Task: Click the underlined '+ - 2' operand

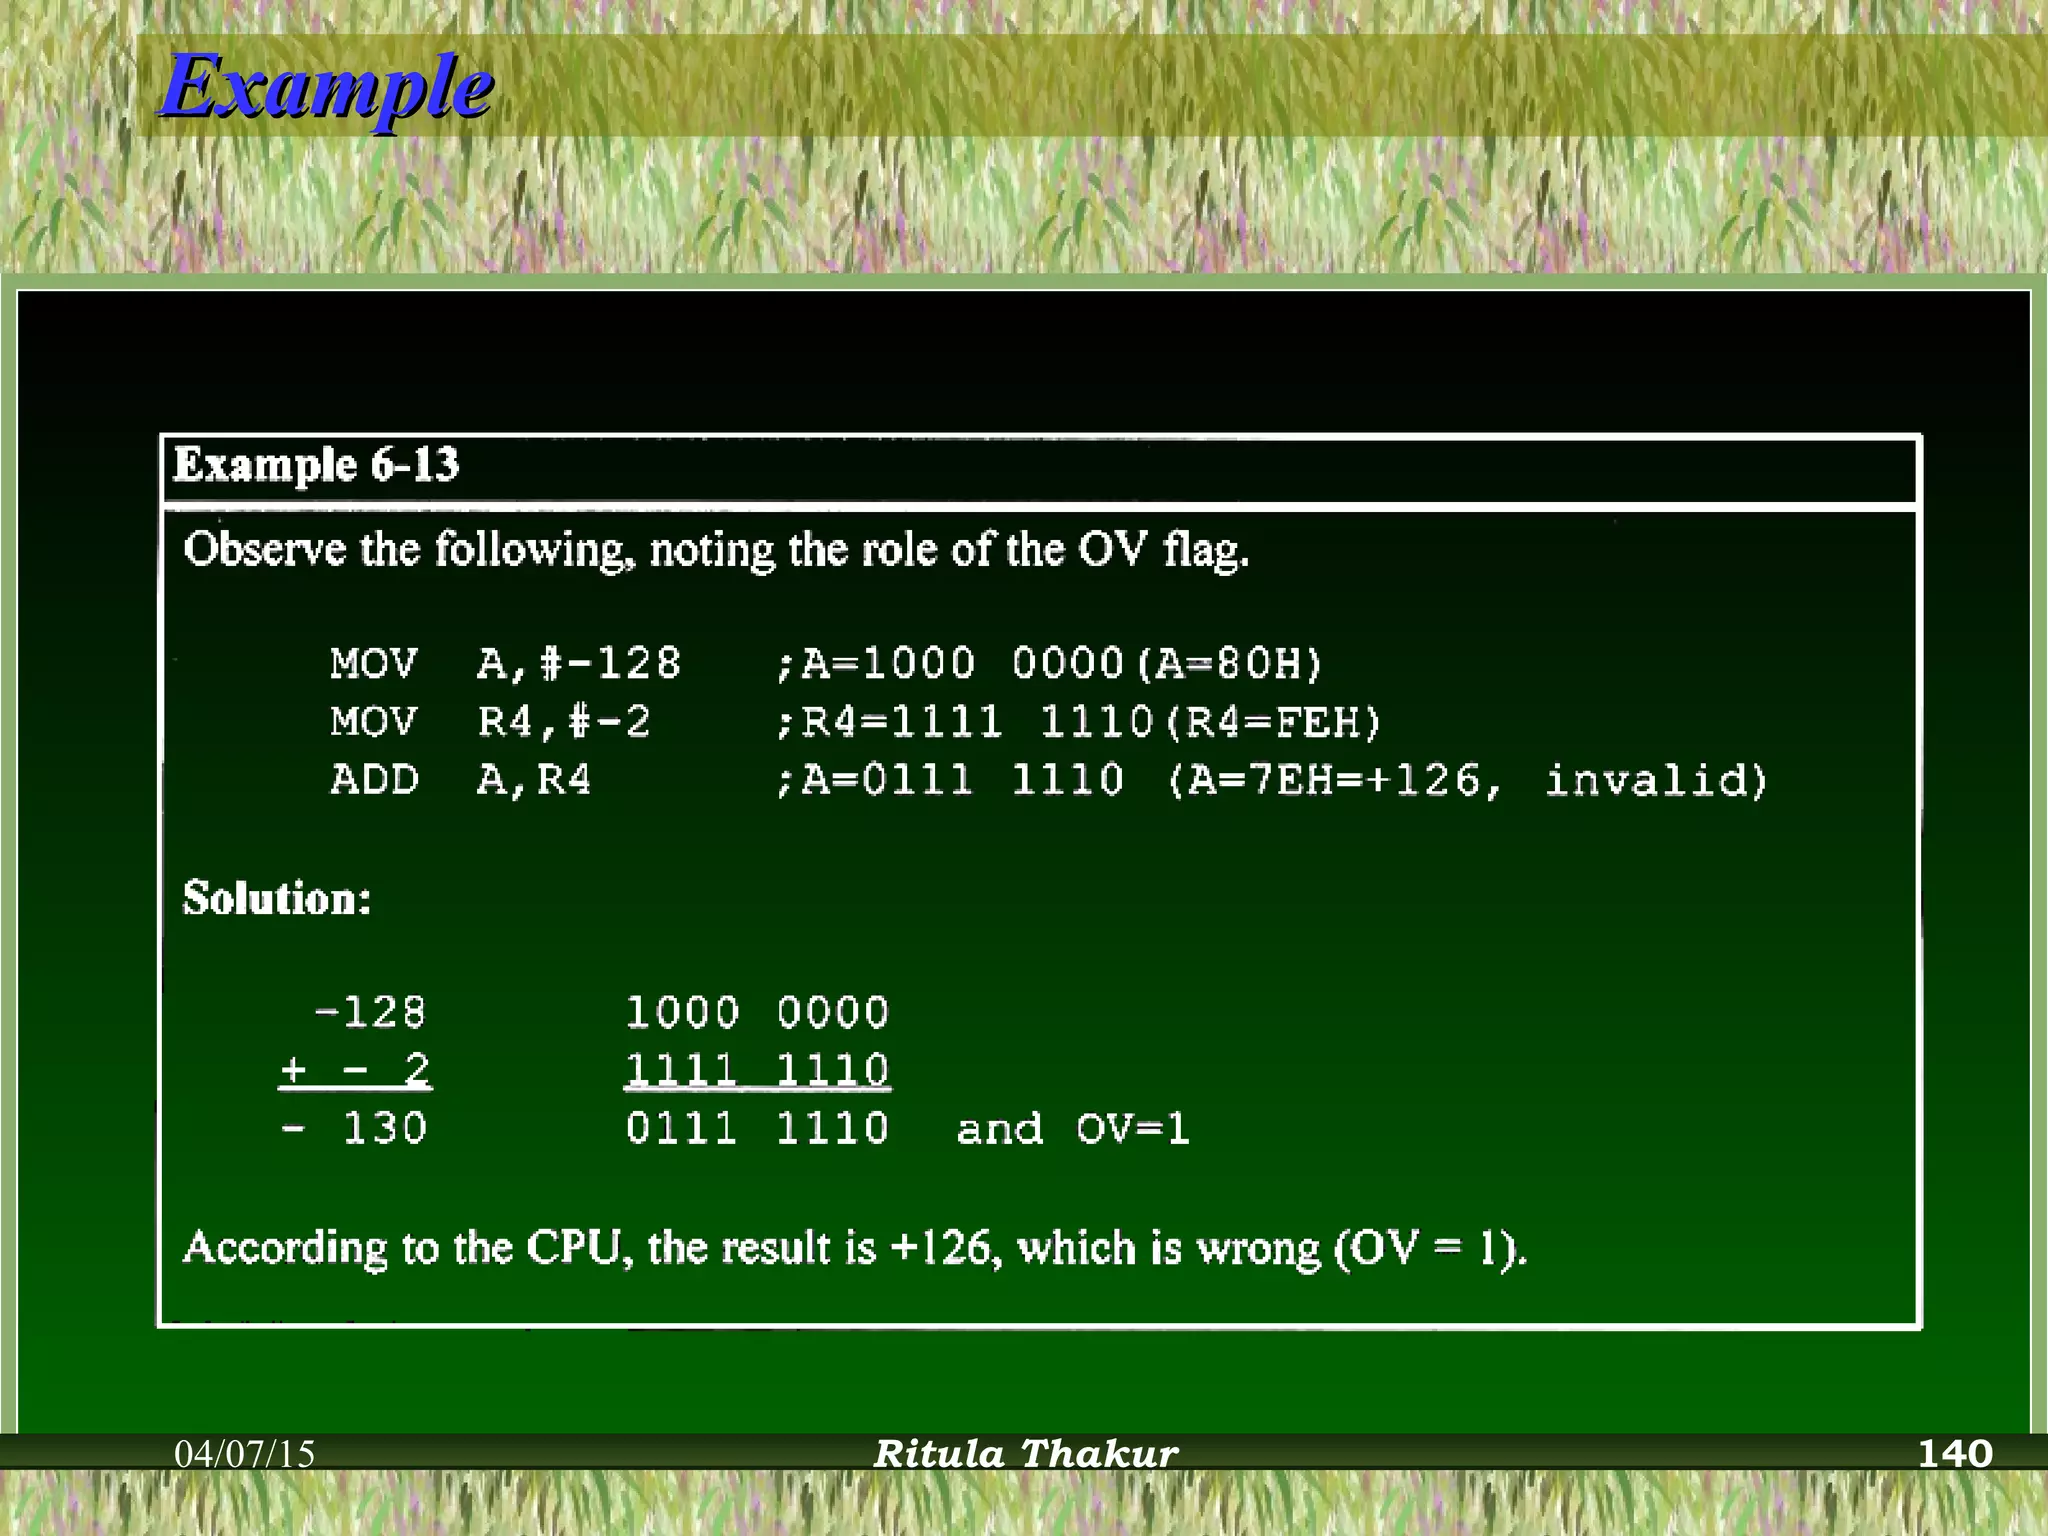Action: pyautogui.click(x=356, y=1071)
